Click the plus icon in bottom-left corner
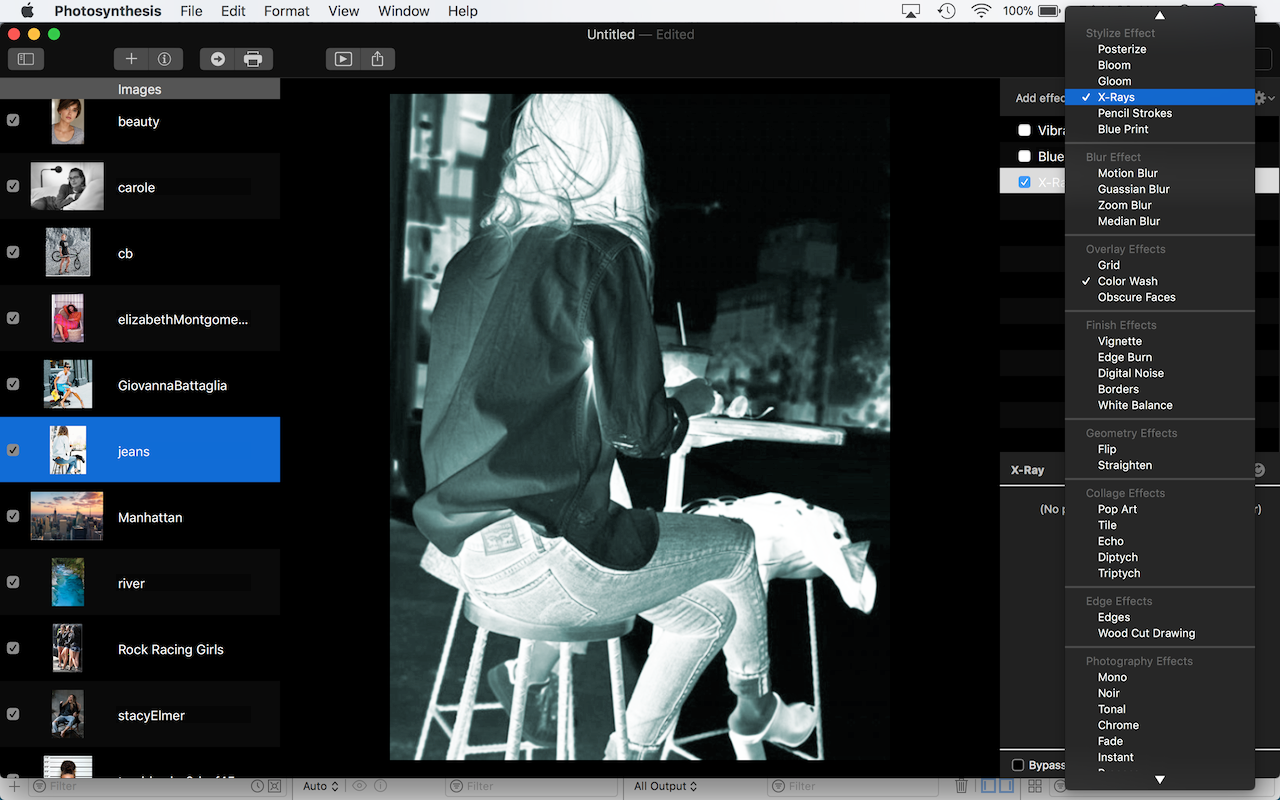Screen dimensions: 1280x800 click(14, 787)
